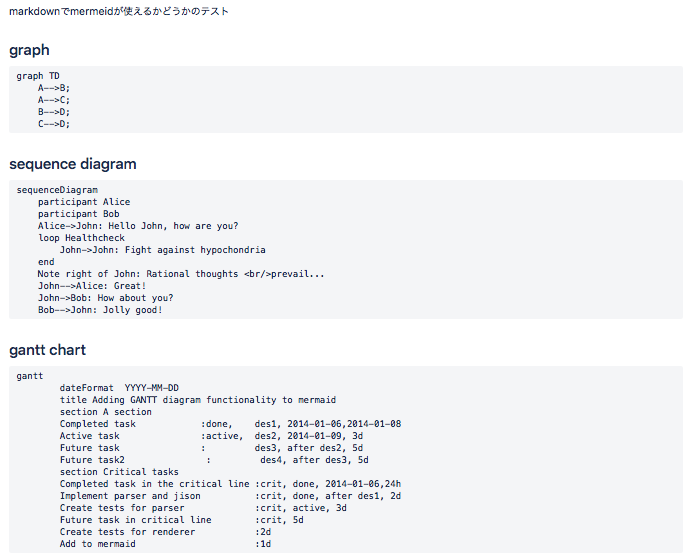694x559 pixels.
Task: Click the "Implement parser and jison" line
Action: (x=230, y=496)
